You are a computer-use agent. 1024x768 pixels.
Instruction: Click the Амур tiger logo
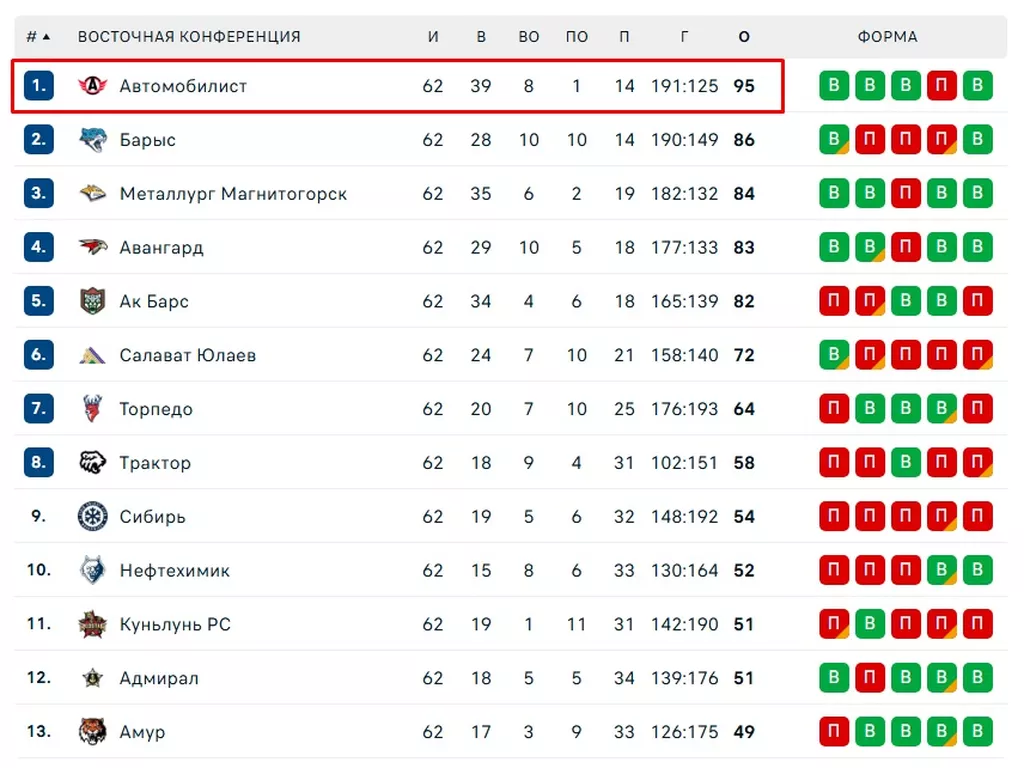[93, 732]
